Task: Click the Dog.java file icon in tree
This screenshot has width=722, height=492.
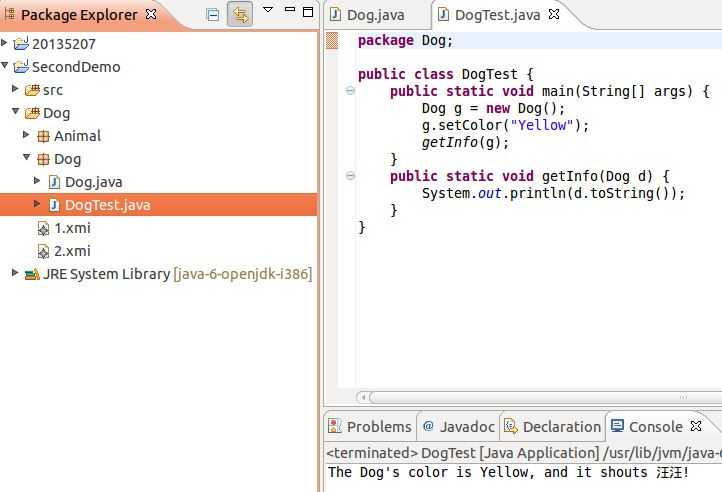Action: point(54,182)
